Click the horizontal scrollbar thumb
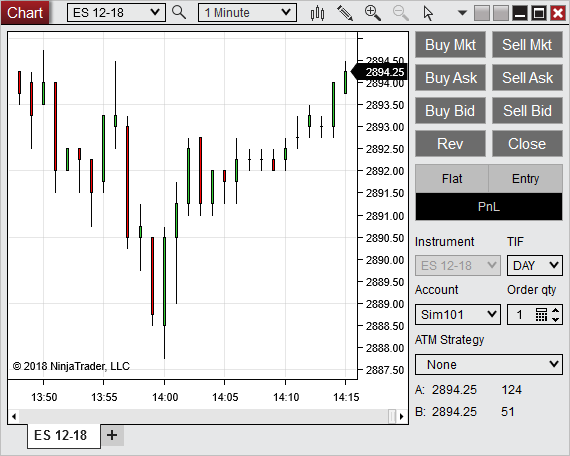The height and width of the screenshot is (456, 570). (392, 416)
